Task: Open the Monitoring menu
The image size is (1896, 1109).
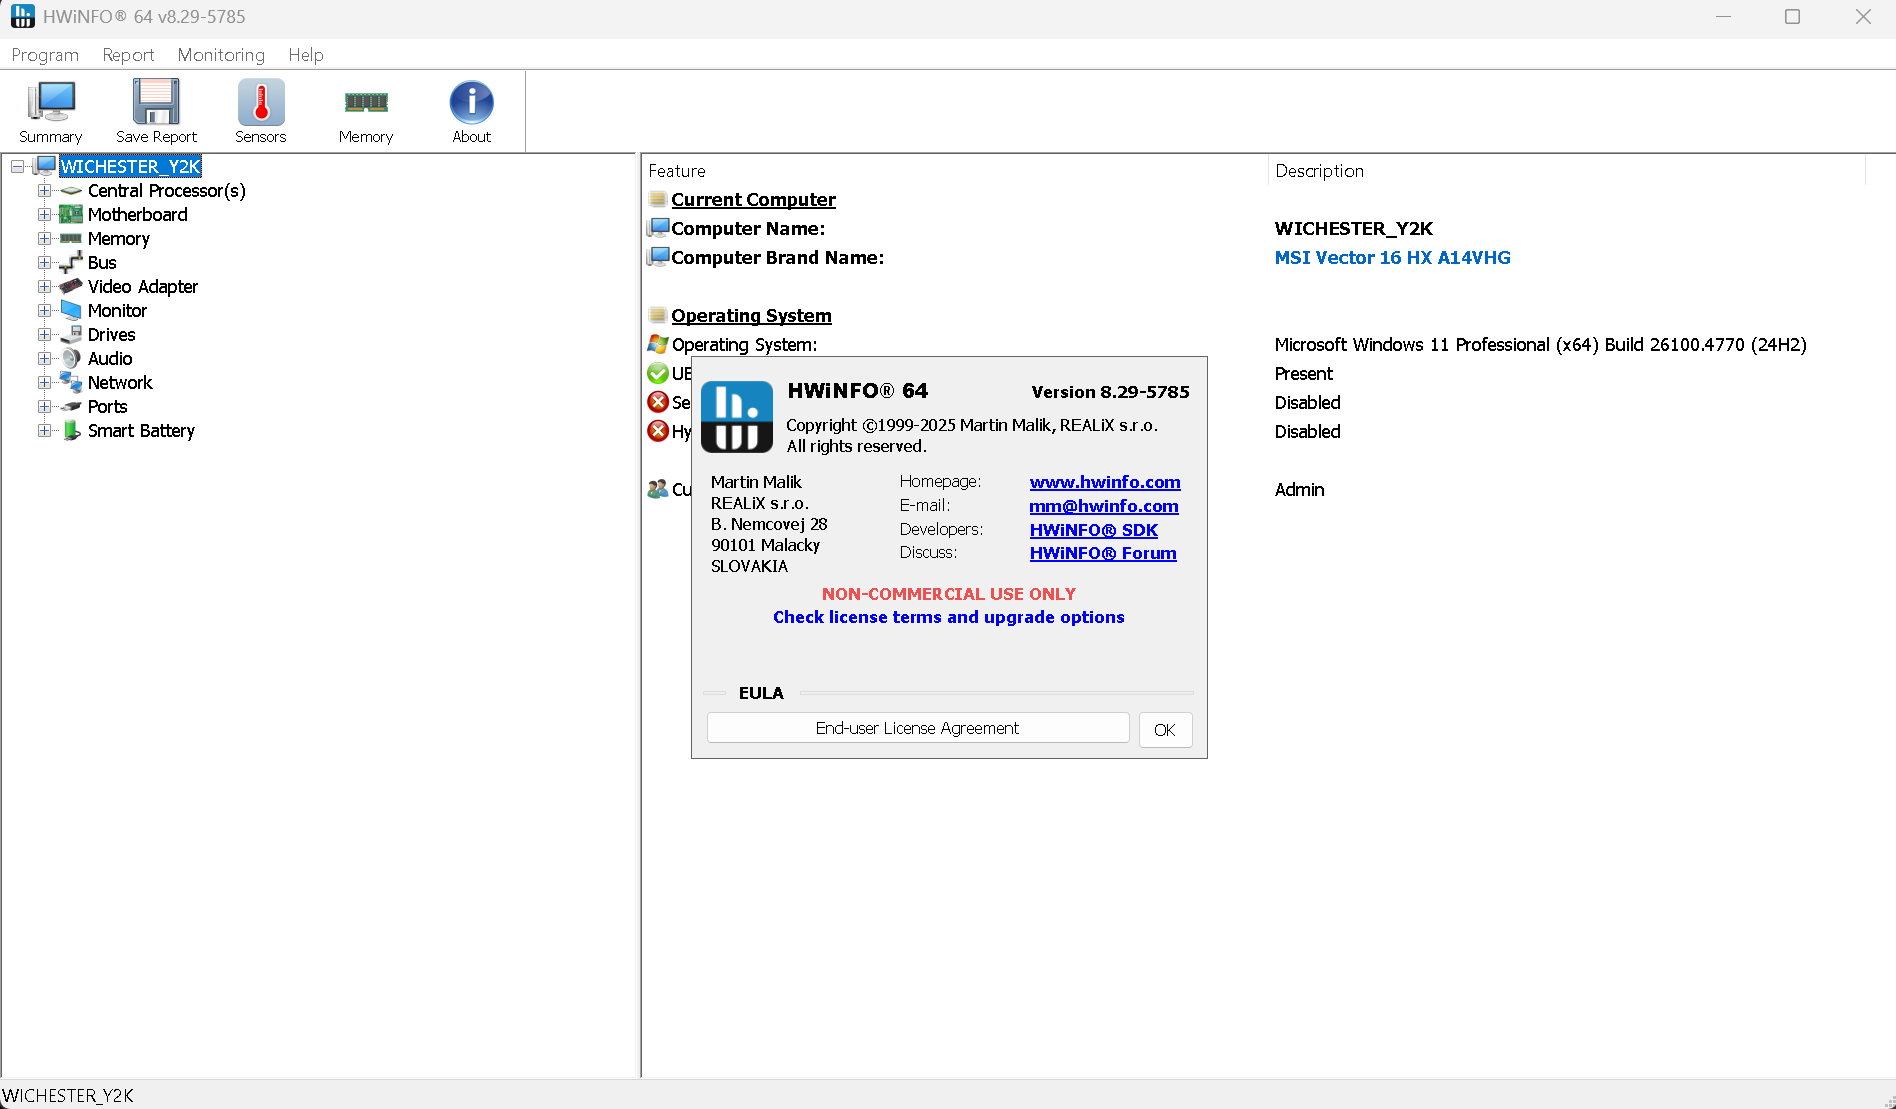Action: [221, 55]
